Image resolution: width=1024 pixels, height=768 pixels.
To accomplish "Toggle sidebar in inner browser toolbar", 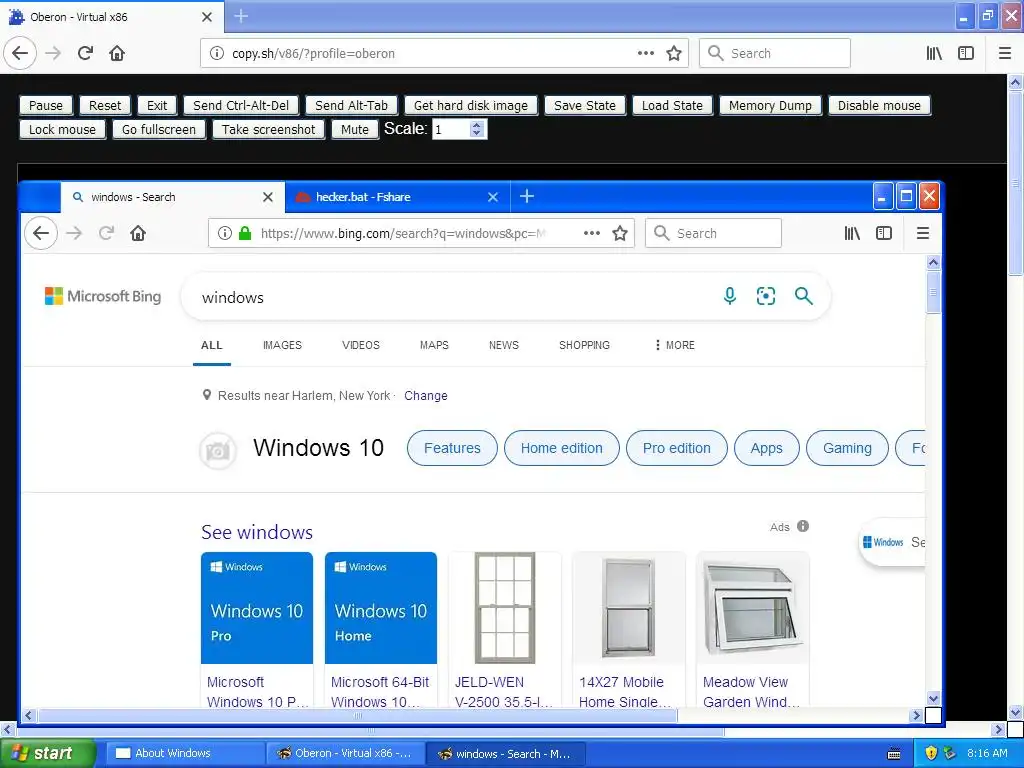I will coord(884,233).
